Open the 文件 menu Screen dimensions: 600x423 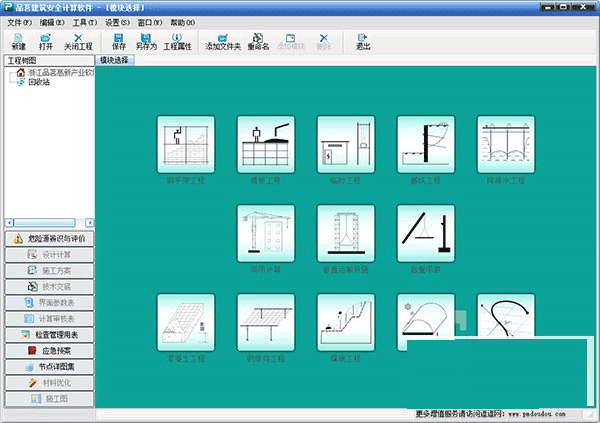20,21
